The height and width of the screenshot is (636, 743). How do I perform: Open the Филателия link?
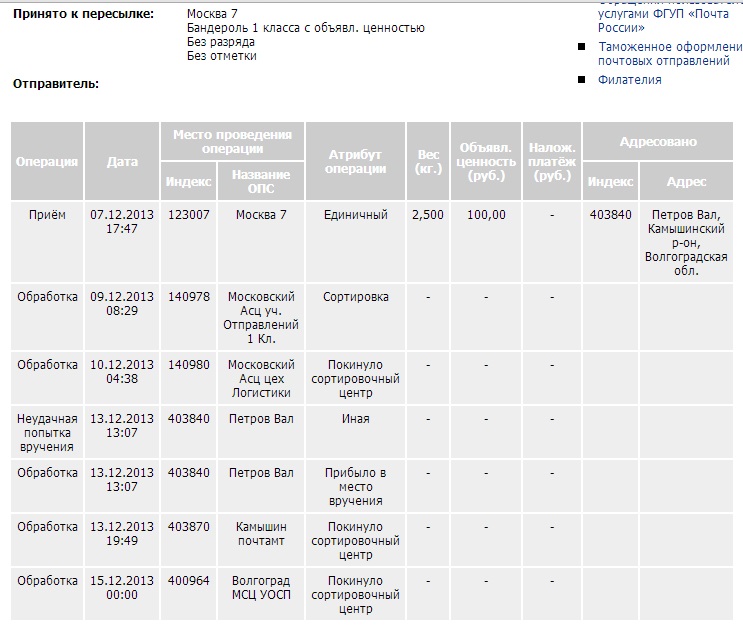click(x=629, y=80)
